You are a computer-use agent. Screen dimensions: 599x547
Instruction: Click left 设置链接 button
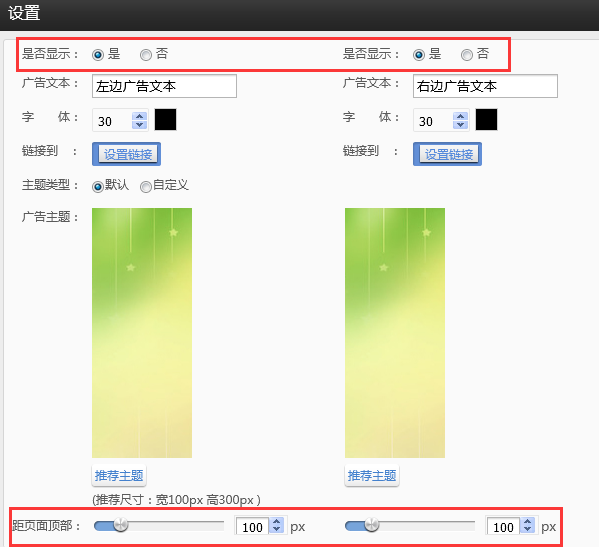click(126, 154)
